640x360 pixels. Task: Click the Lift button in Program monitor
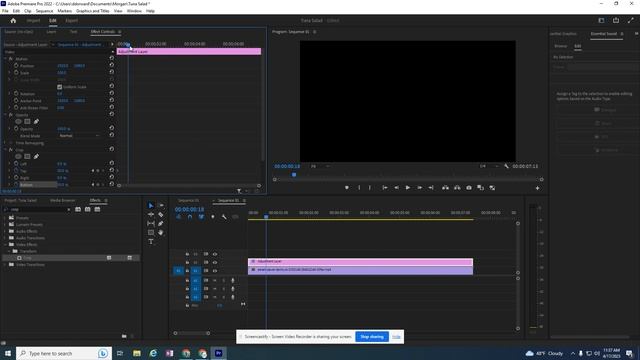(x=445, y=188)
